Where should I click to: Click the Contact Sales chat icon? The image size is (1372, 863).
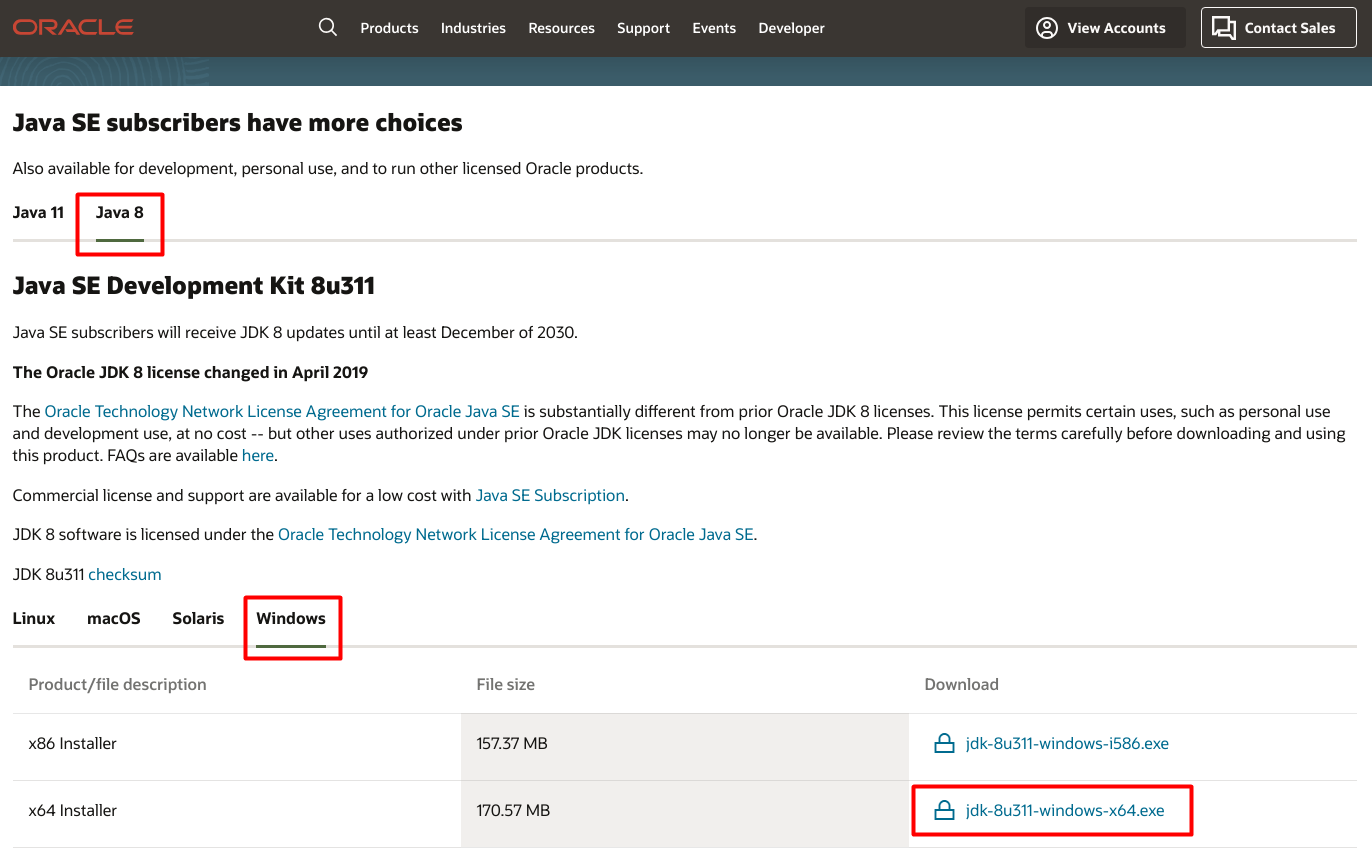coord(1224,28)
